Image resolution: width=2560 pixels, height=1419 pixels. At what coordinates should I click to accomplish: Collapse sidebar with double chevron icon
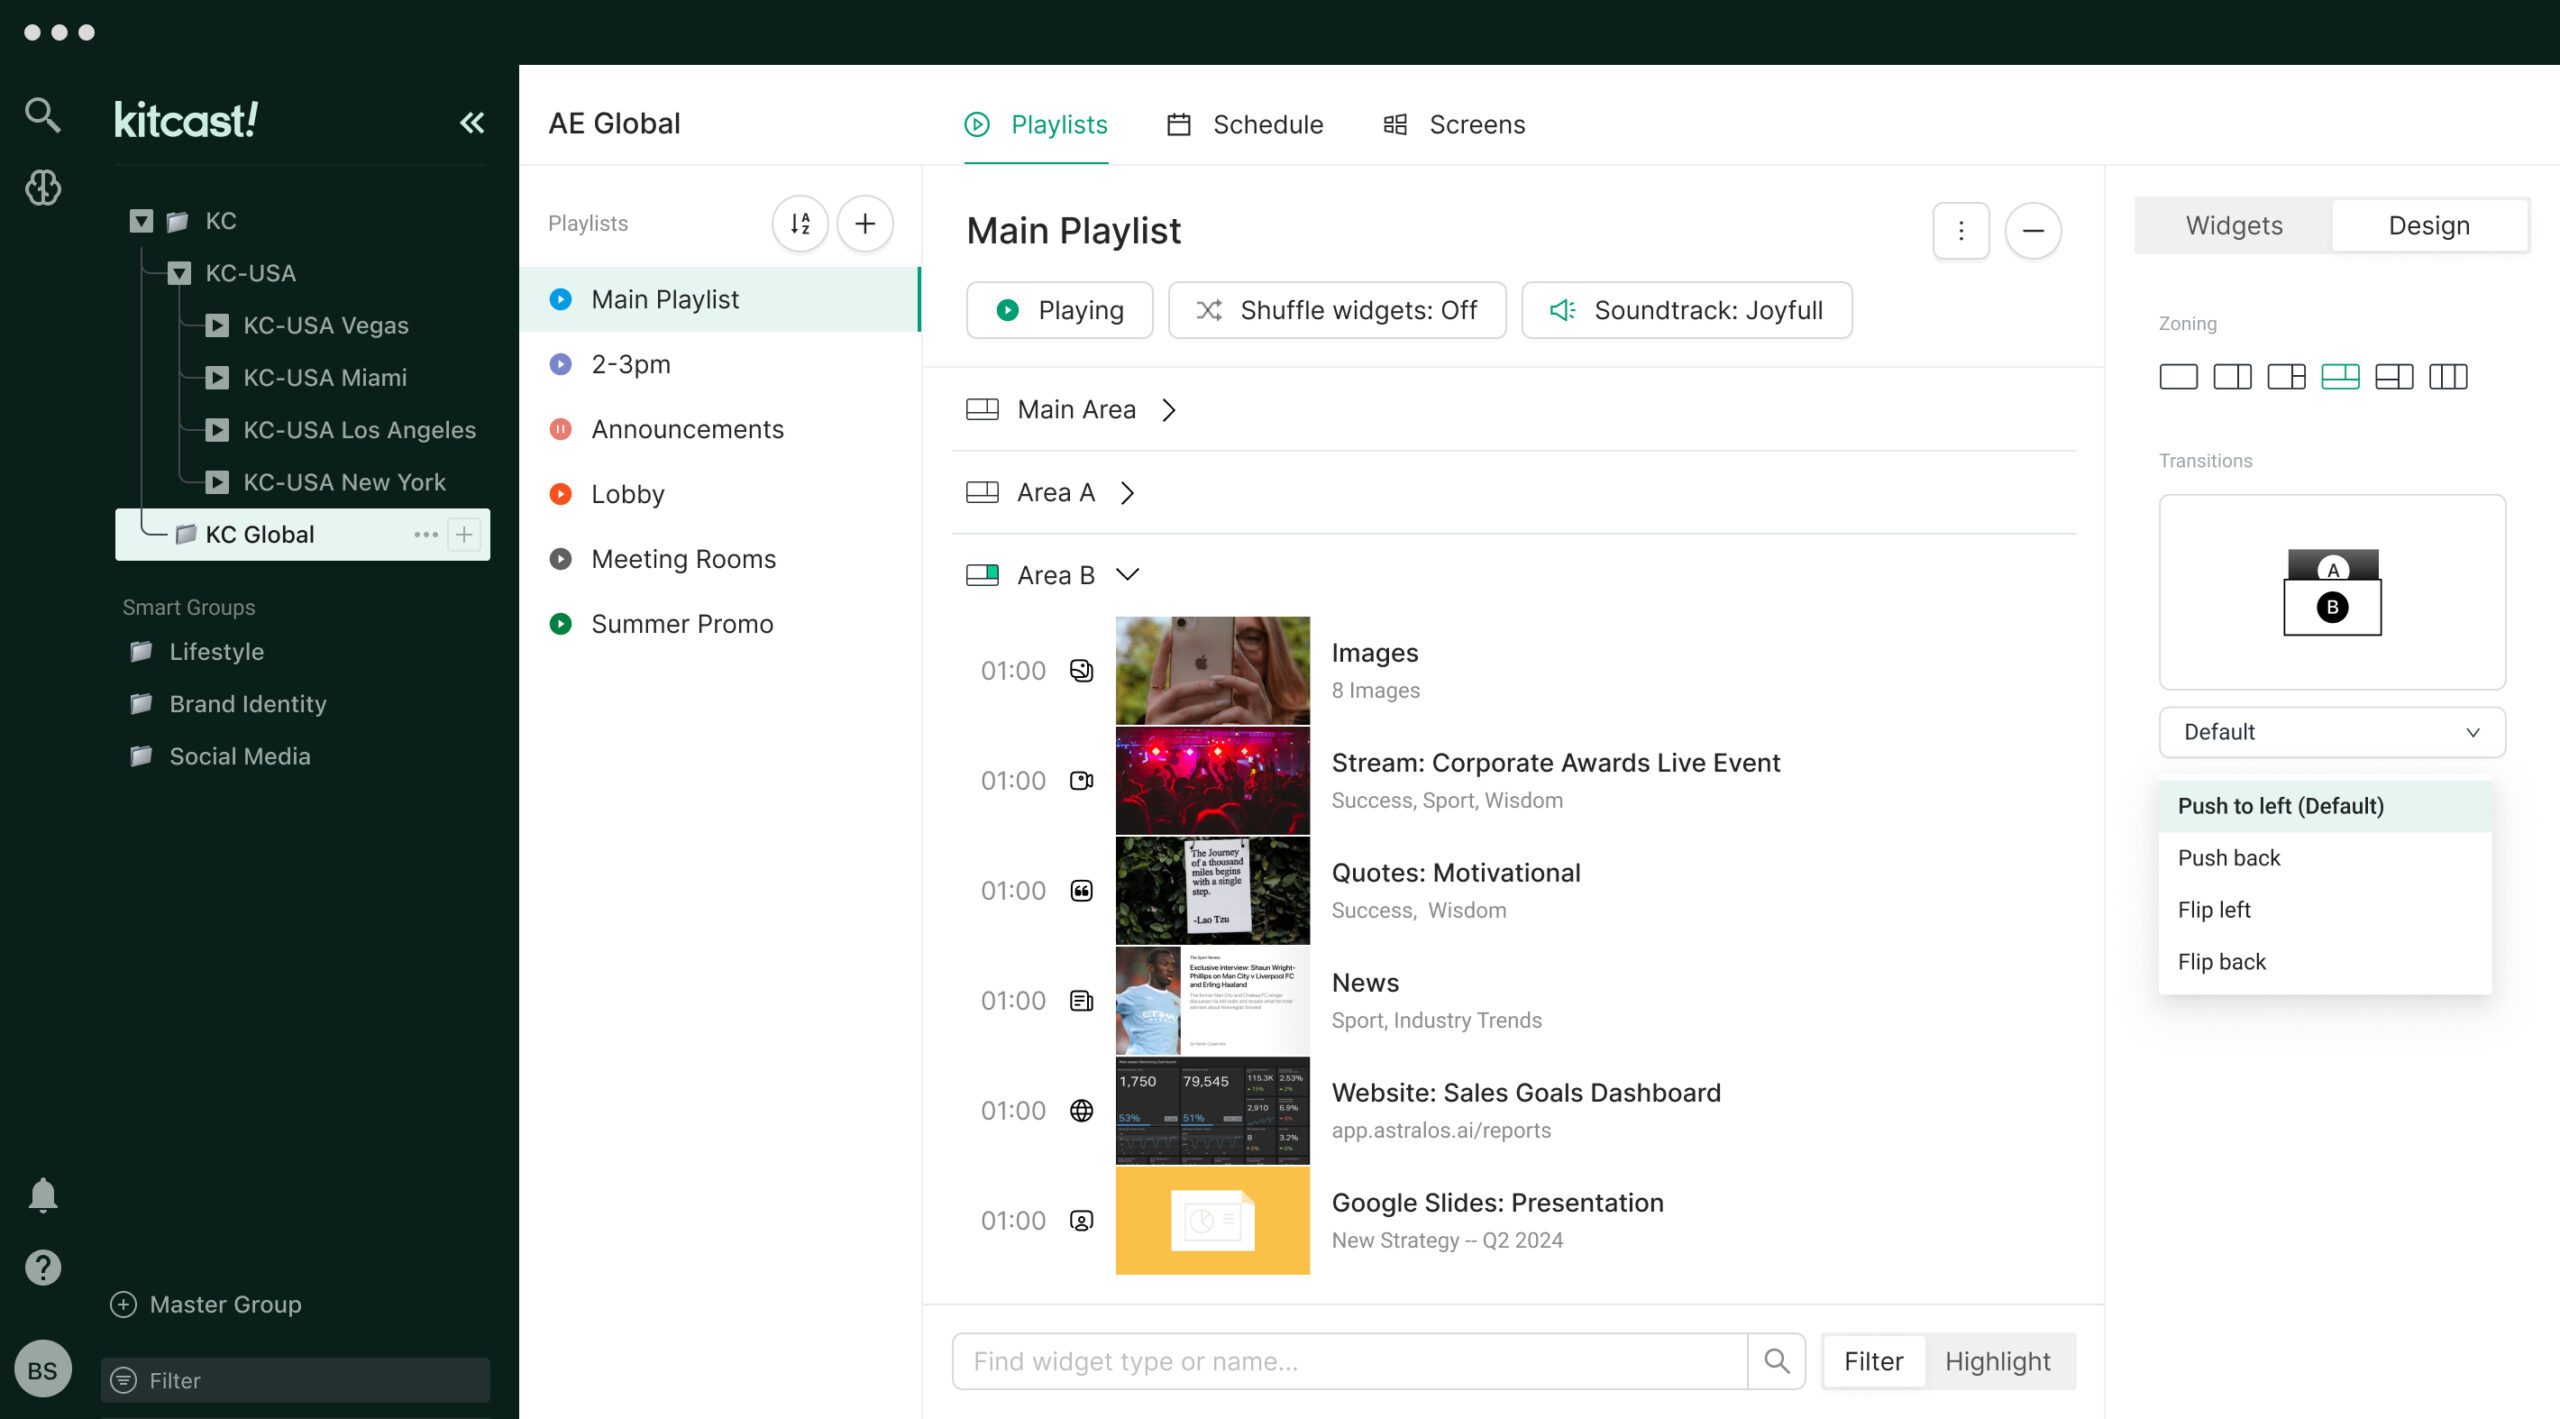[x=472, y=123]
